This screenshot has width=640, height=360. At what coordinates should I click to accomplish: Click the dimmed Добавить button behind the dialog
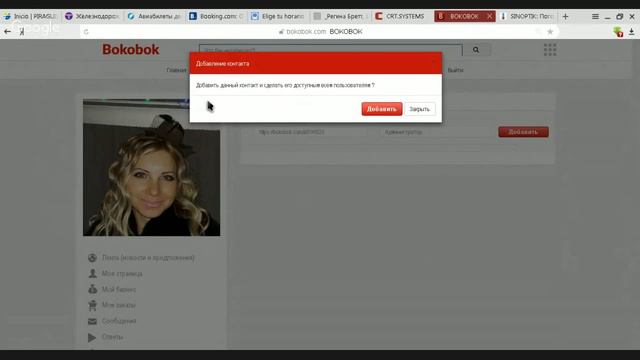523,132
